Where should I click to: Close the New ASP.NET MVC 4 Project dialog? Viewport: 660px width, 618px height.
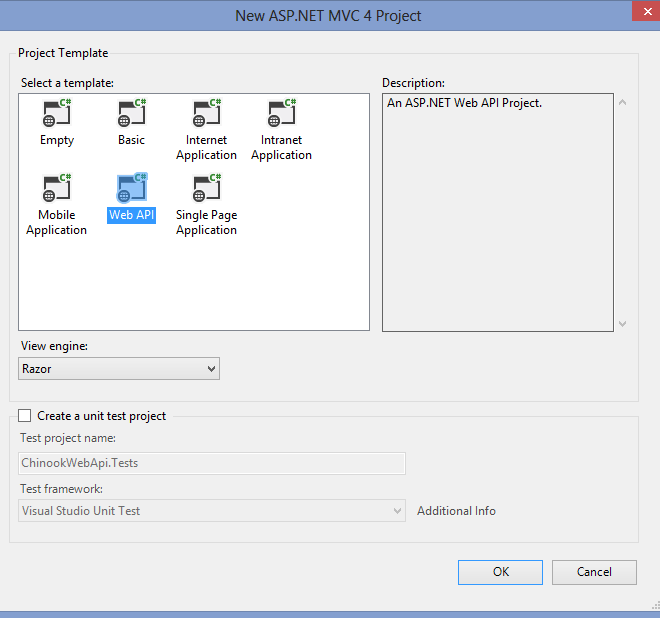[x=647, y=11]
